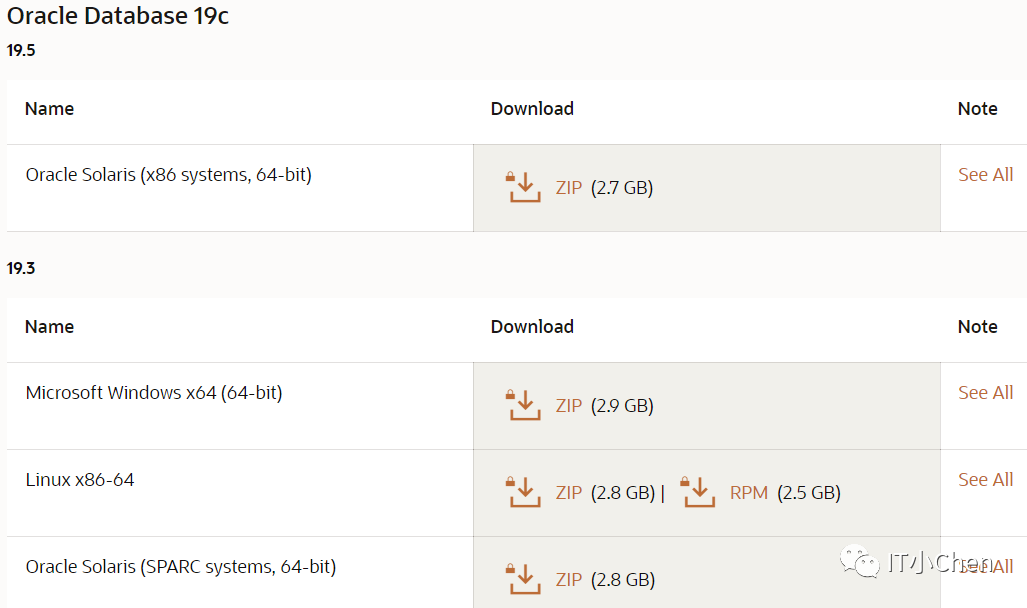Click the Windows x64 download icon
The height and width of the screenshot is (608, 1027).
click(x=524, y=405)
